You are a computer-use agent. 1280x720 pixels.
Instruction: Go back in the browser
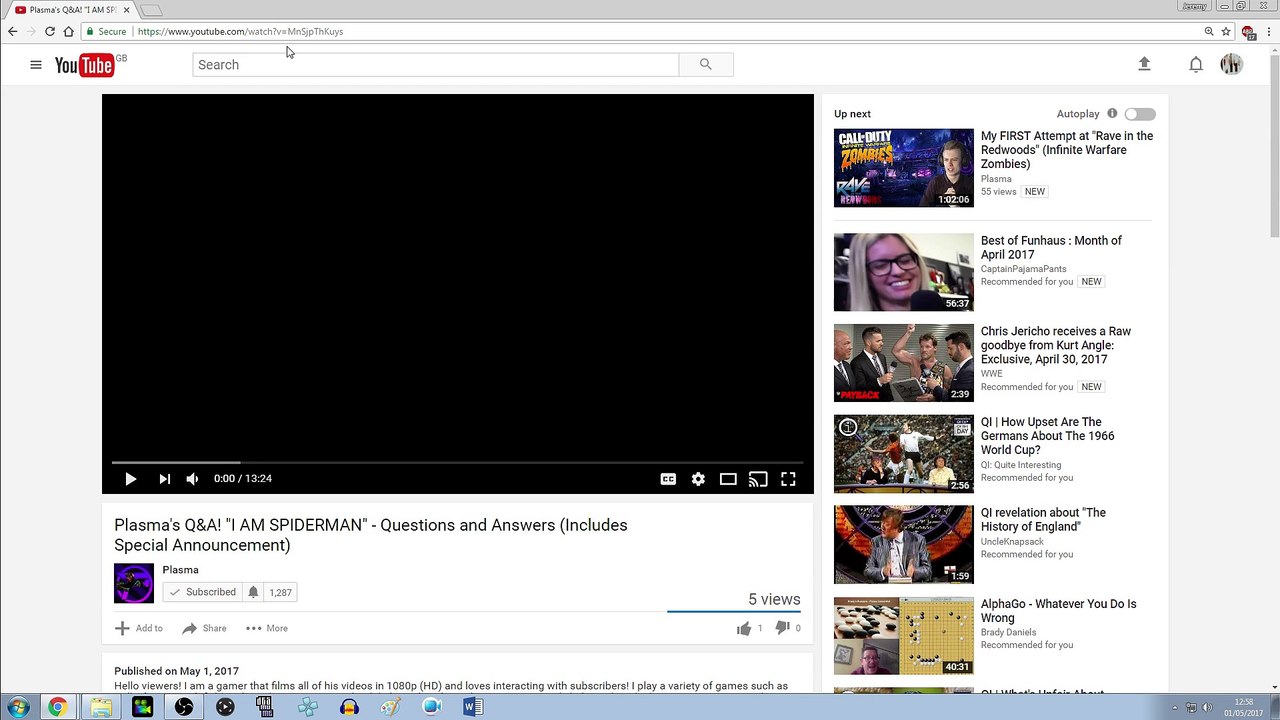(12, 31)
